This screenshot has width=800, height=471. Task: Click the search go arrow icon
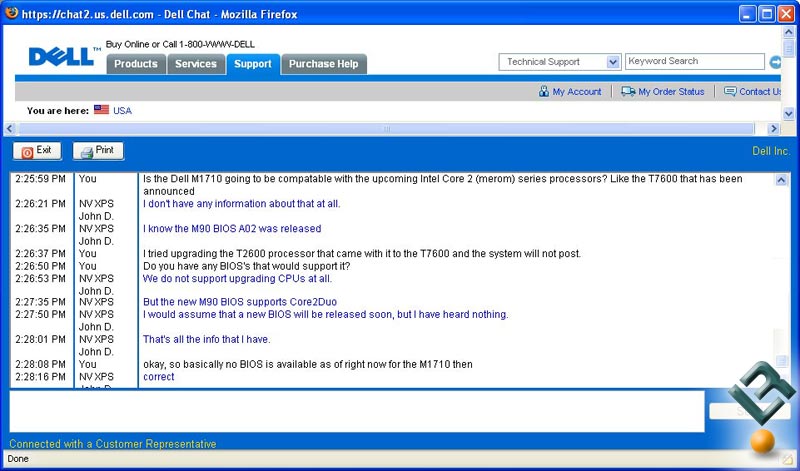774,62
